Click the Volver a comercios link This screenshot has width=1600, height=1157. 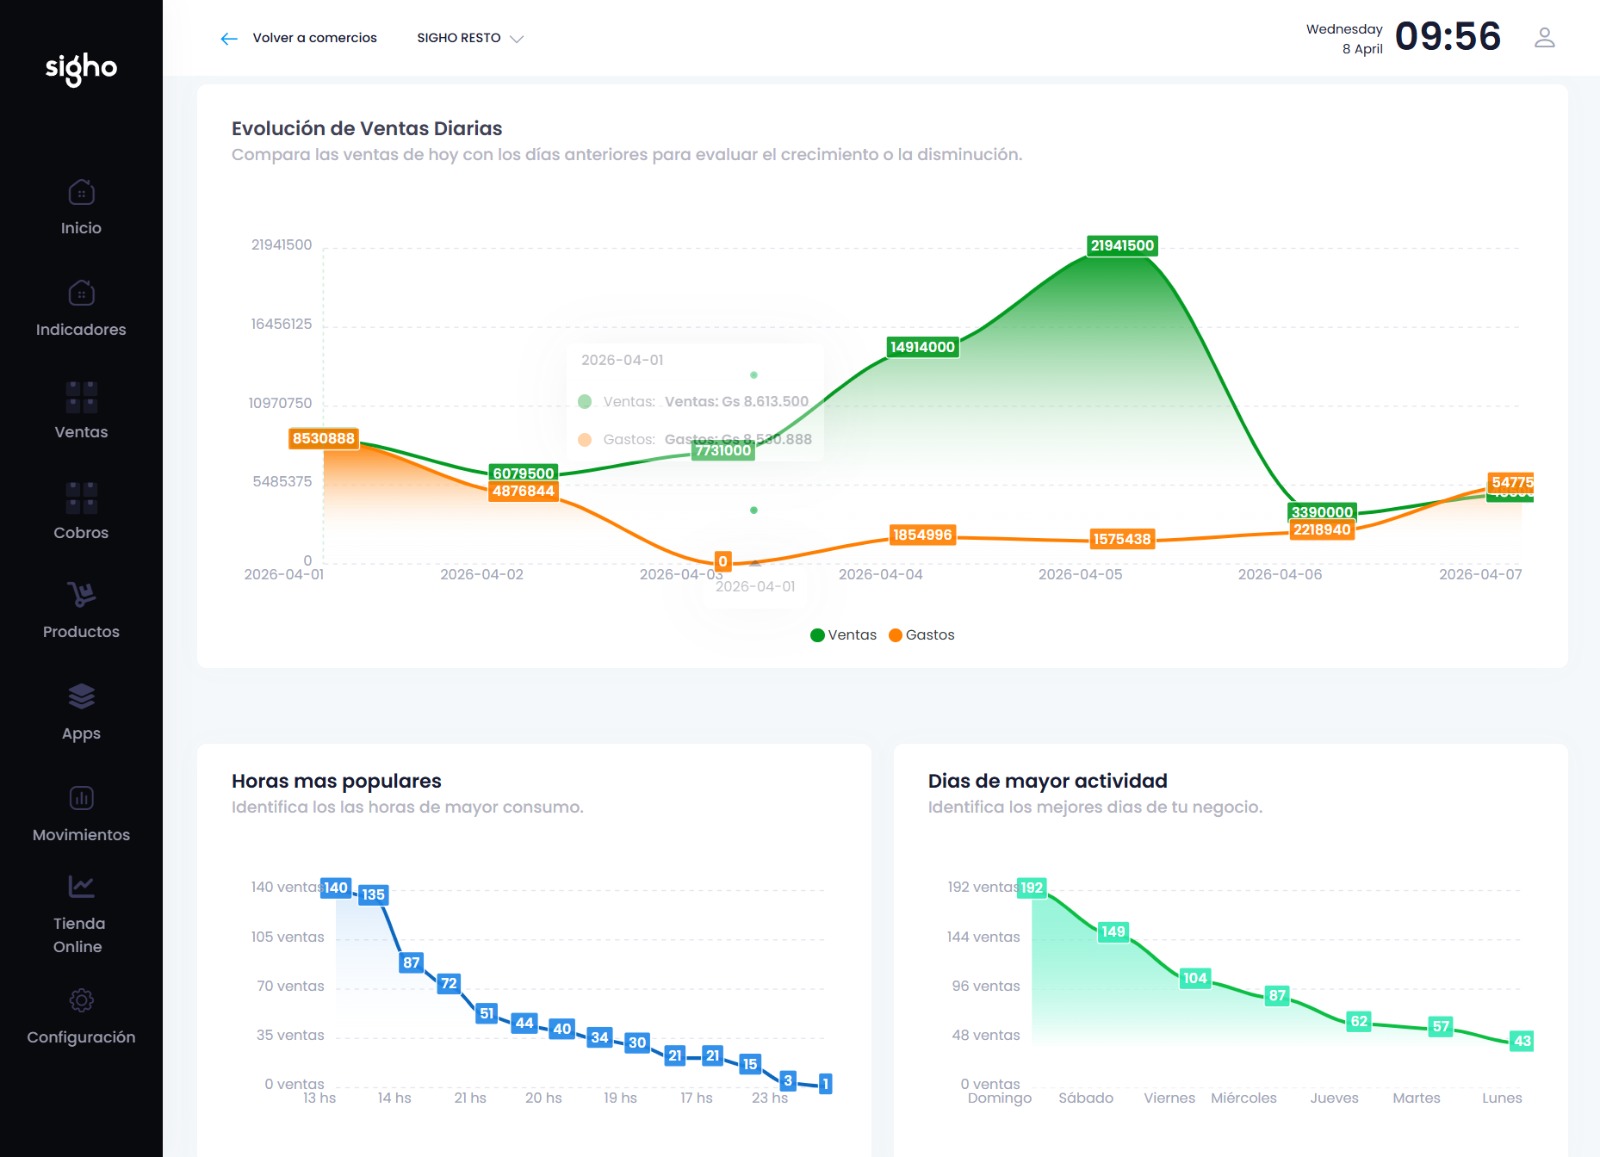tap(314, 38)
